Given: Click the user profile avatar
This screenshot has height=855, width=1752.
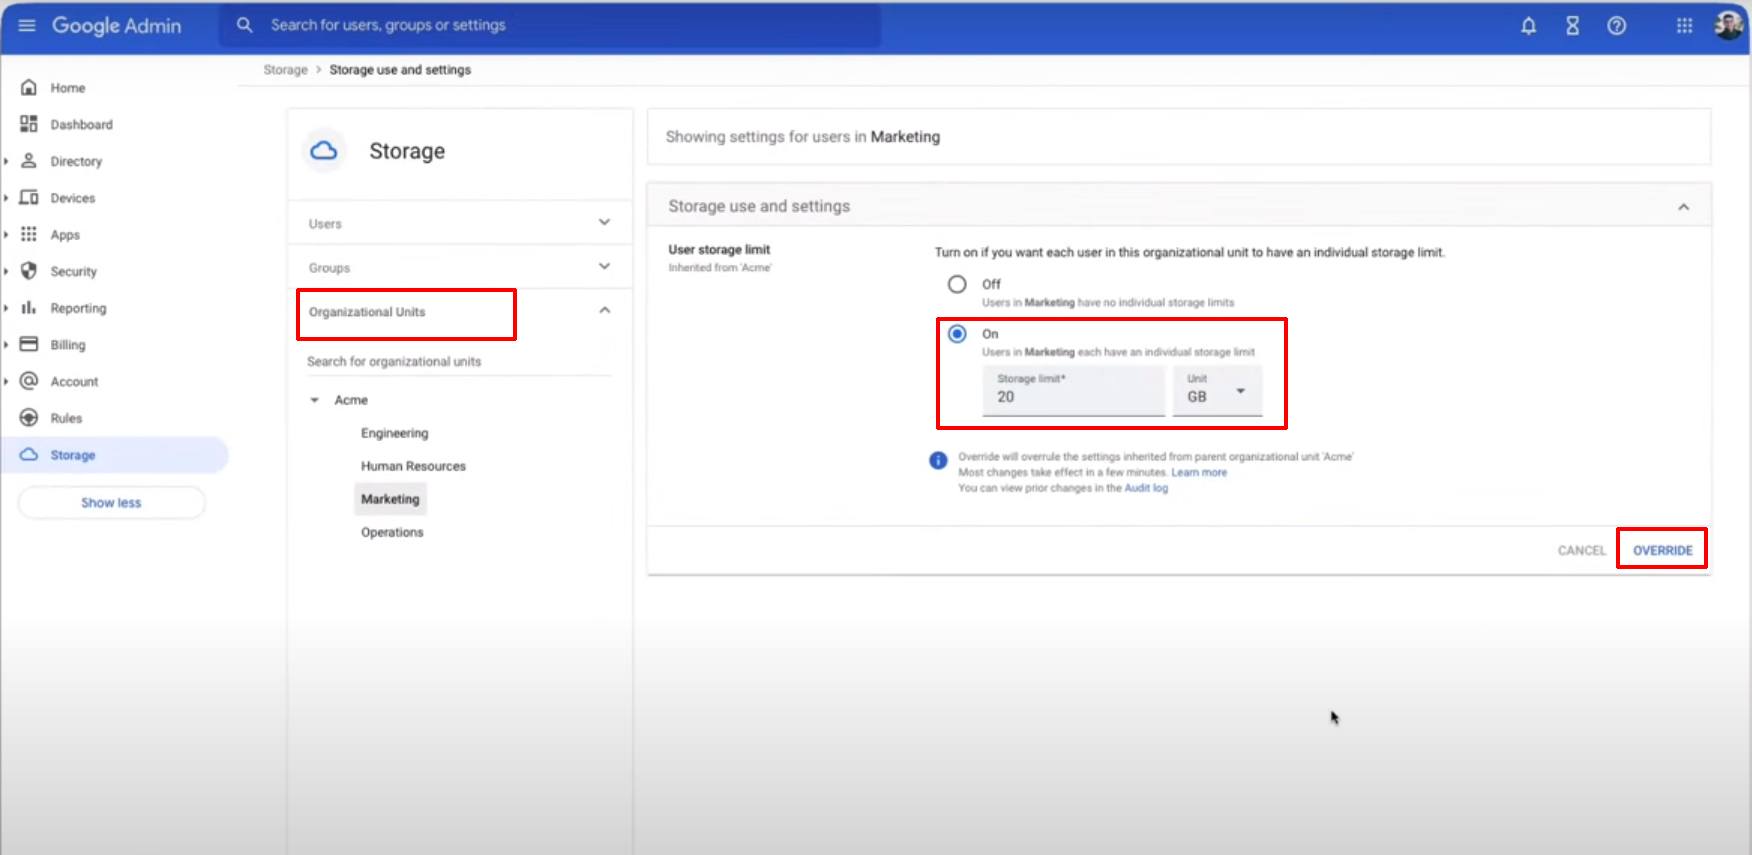Looking at the screenshot, I should pos(1728,26).
